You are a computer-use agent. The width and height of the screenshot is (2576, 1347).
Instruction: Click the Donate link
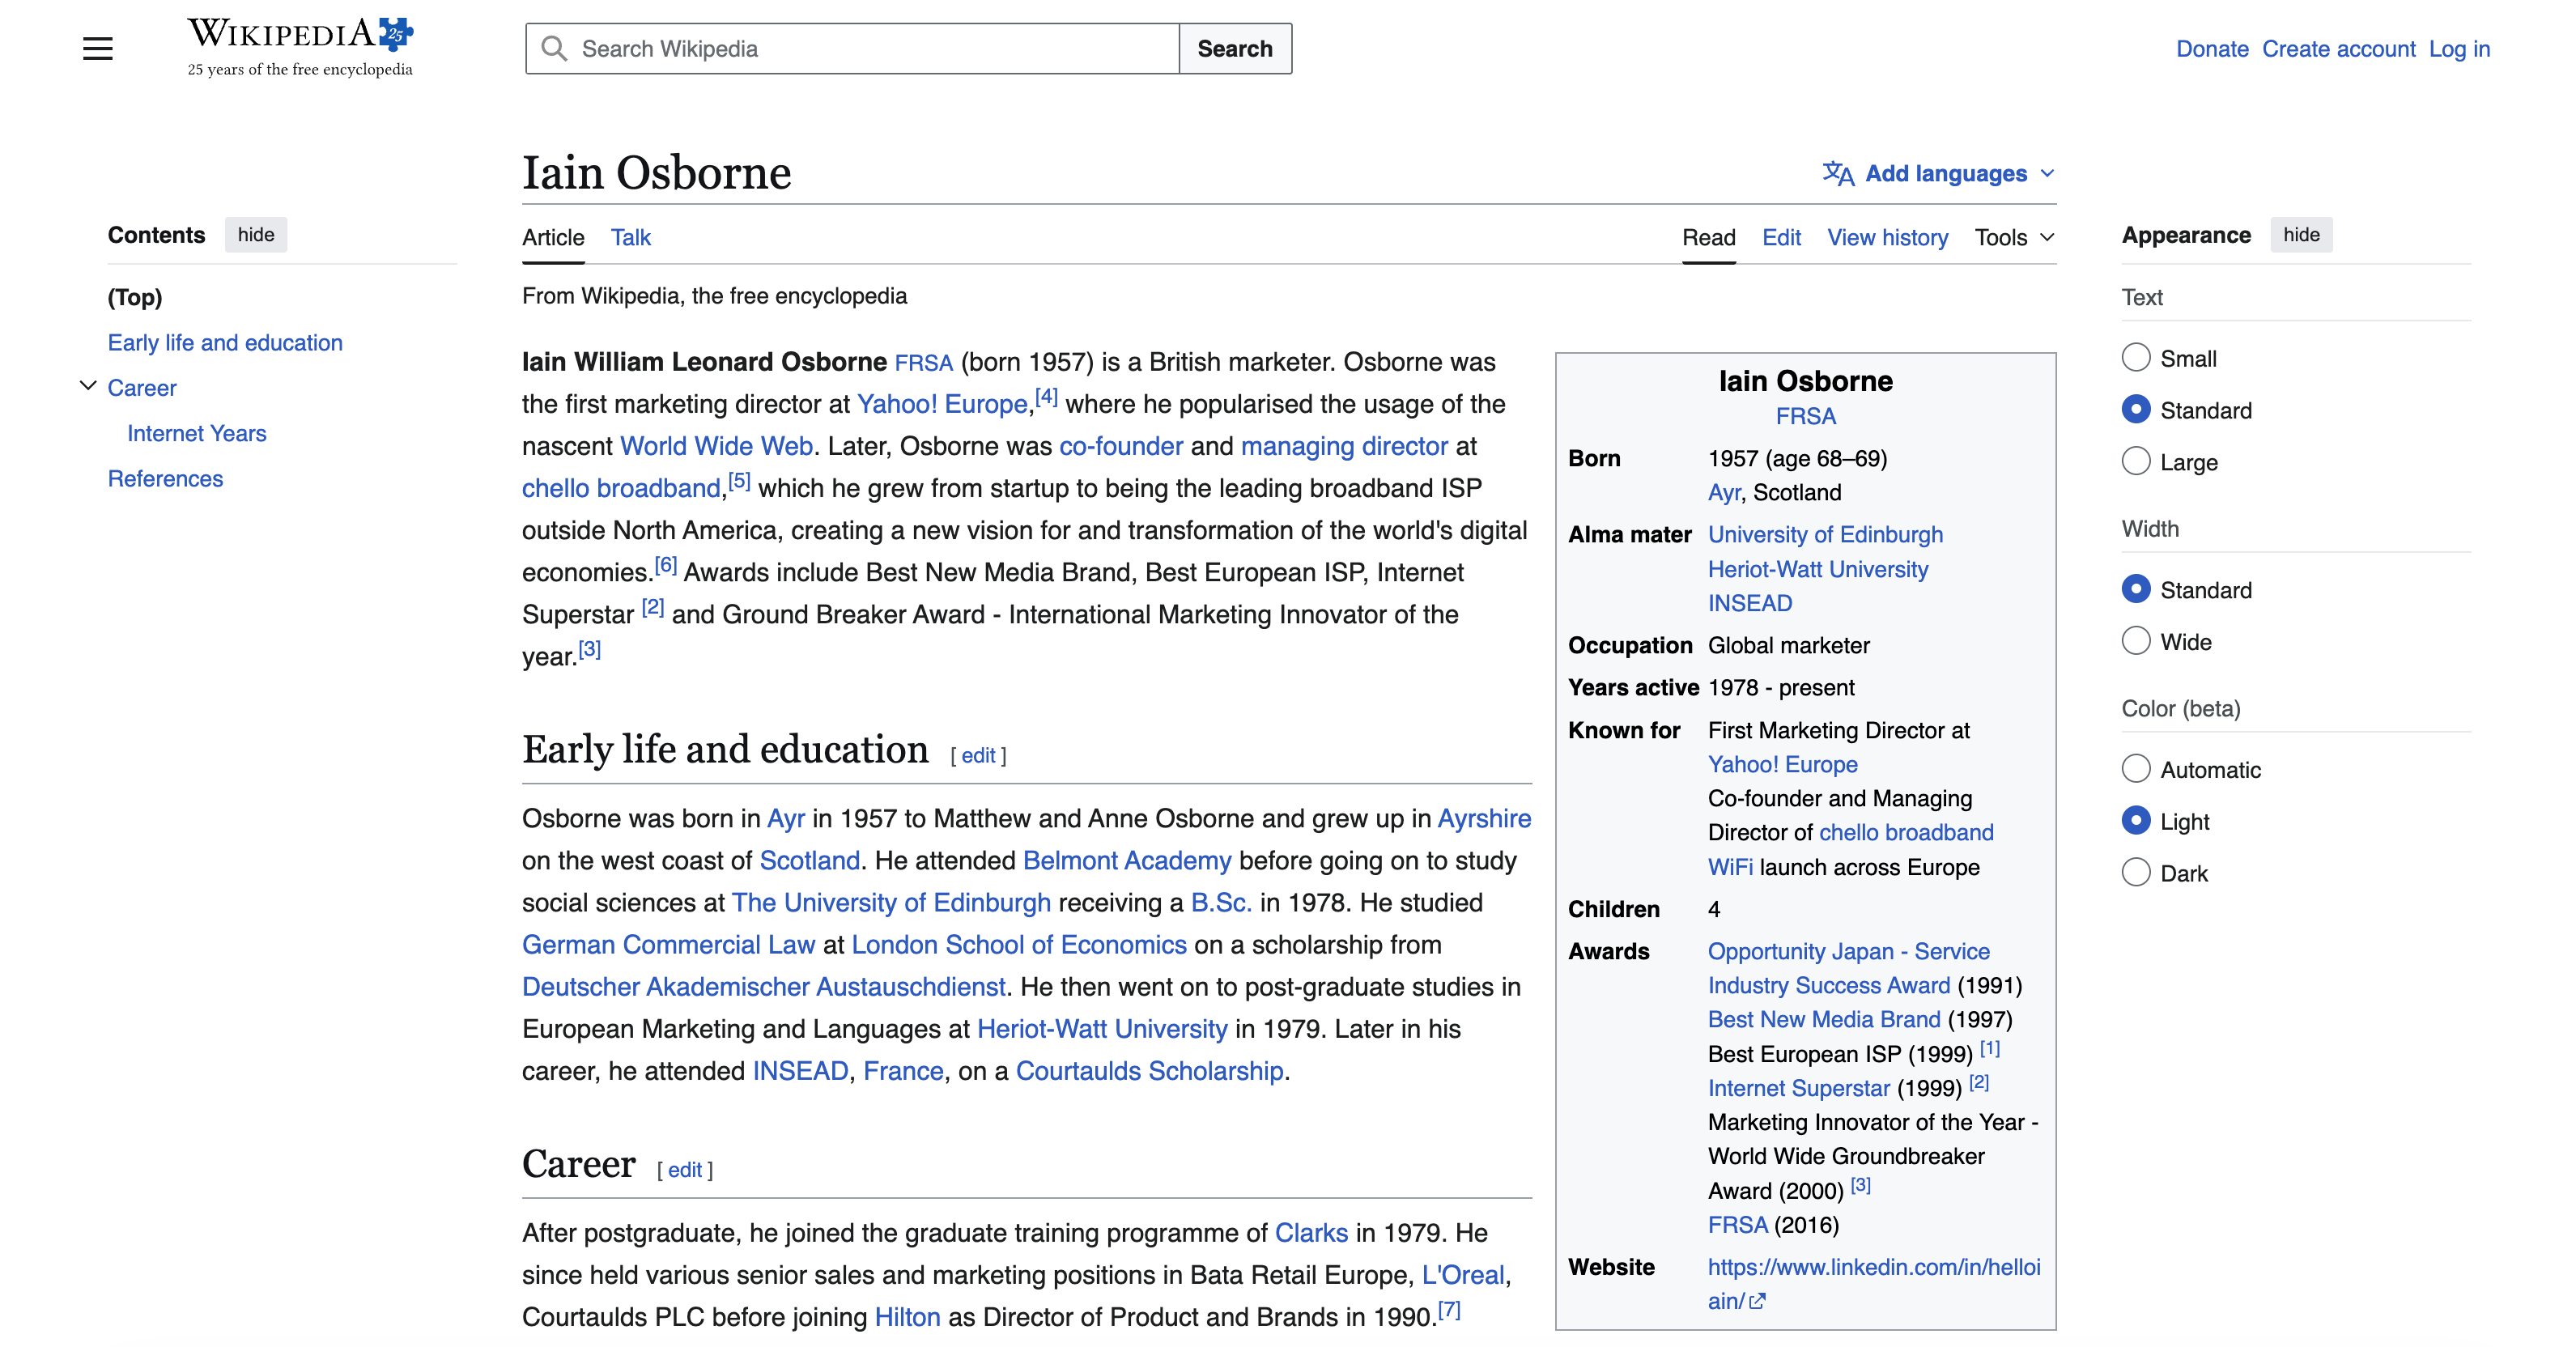(x=2212, y=49)
